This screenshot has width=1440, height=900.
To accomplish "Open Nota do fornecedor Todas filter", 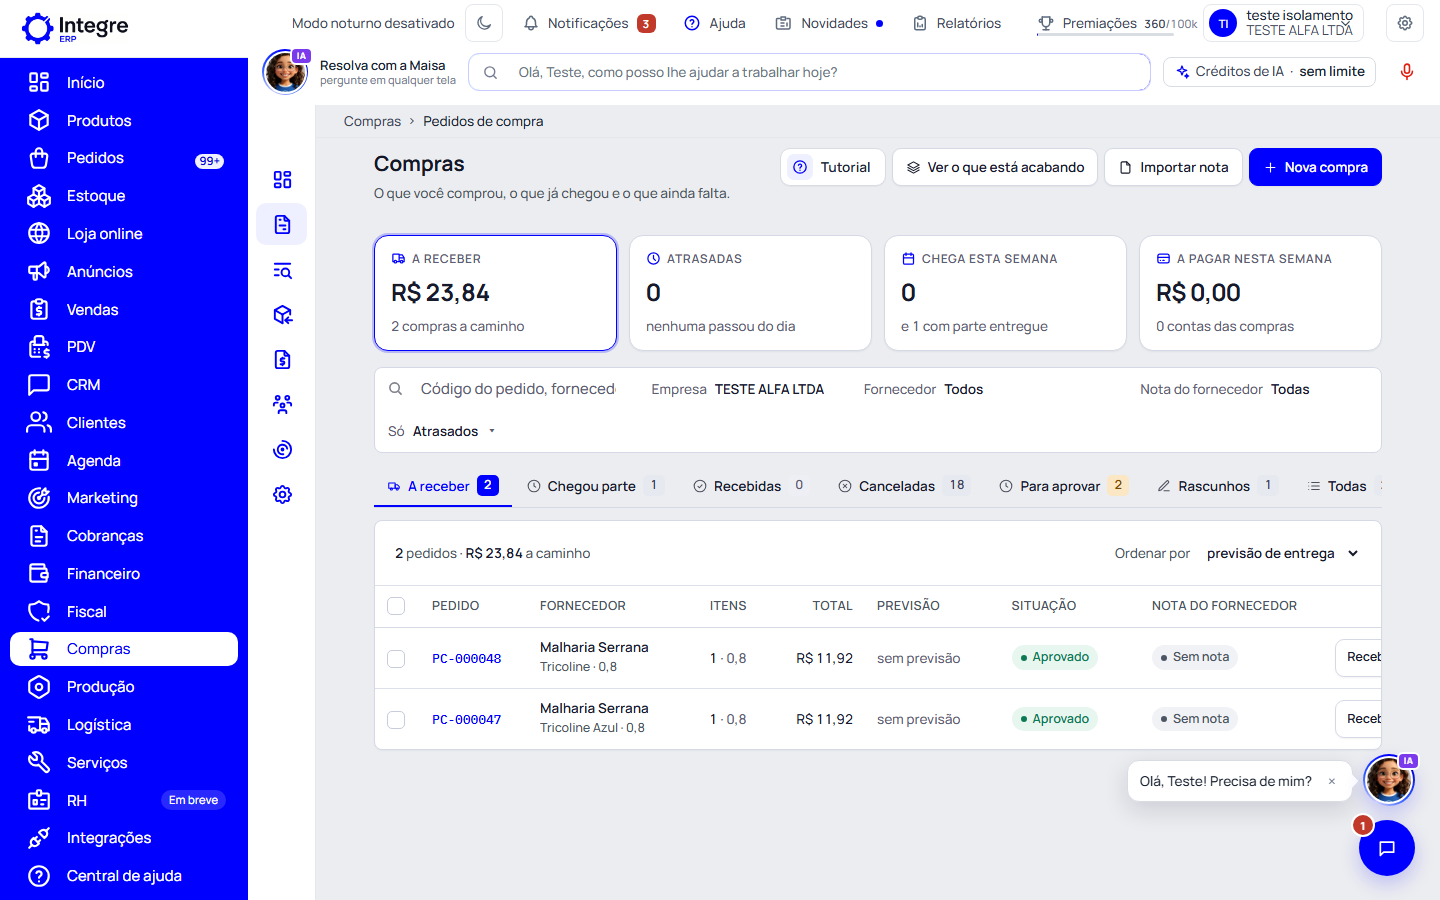I will point(1225,389).
